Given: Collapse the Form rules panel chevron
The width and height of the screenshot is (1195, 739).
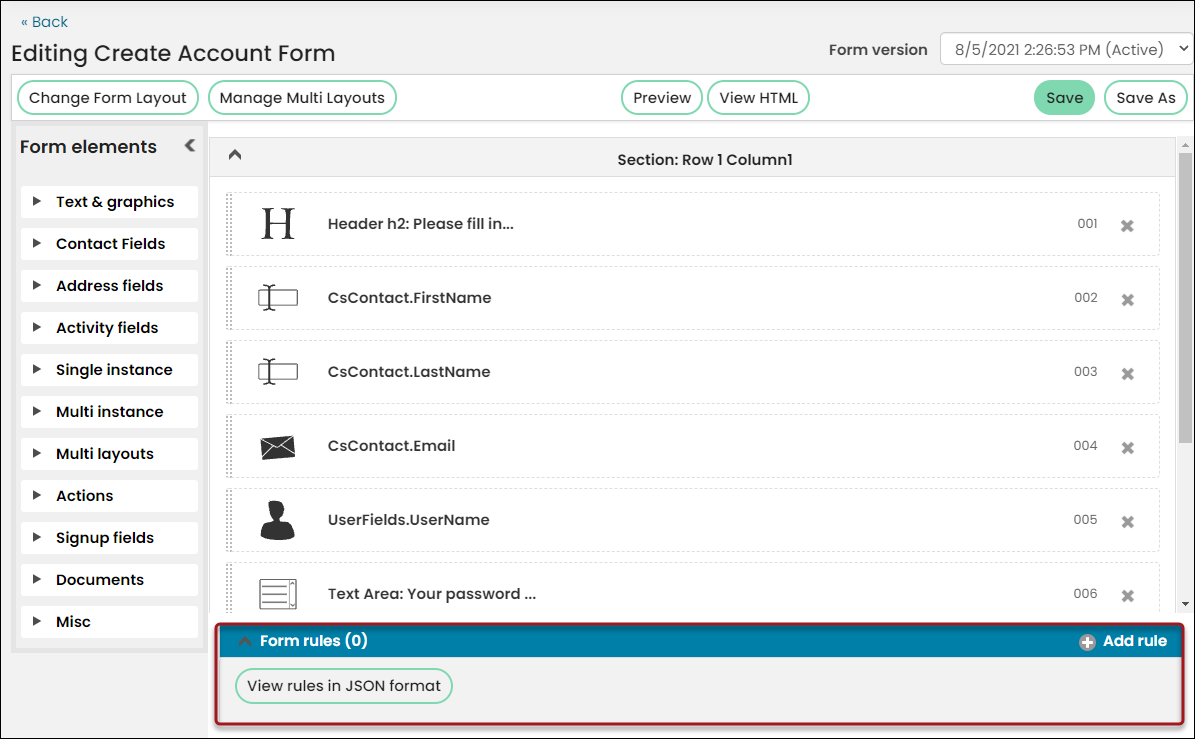Looking at the screenshot, I should pyautogui.click(x=245, y=641).
